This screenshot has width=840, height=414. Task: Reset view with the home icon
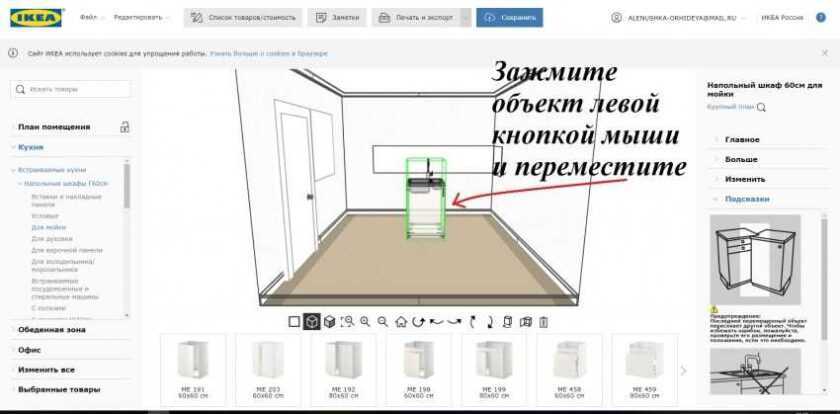[x=401, y=322]
